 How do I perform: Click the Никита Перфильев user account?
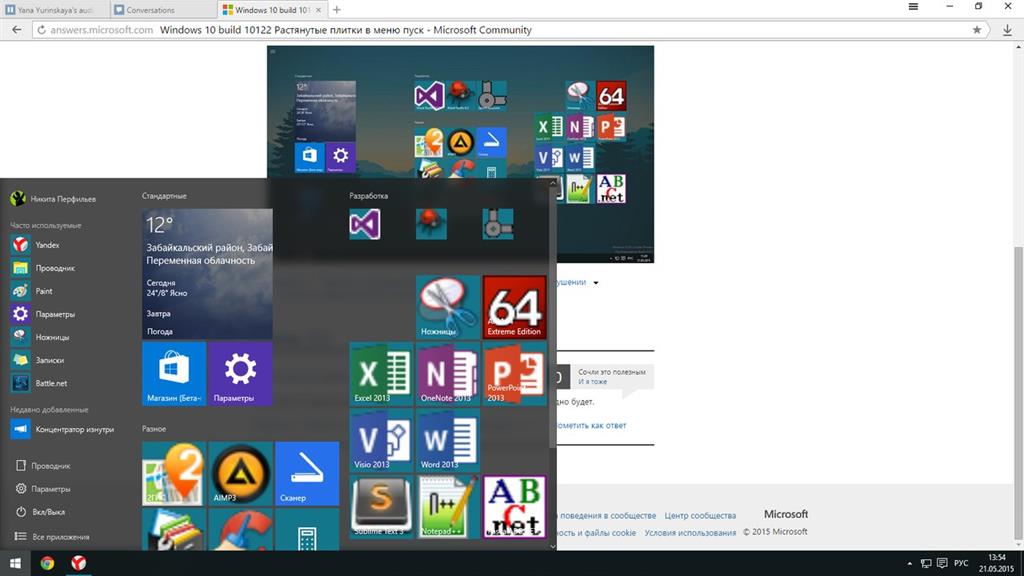[54, 199]
